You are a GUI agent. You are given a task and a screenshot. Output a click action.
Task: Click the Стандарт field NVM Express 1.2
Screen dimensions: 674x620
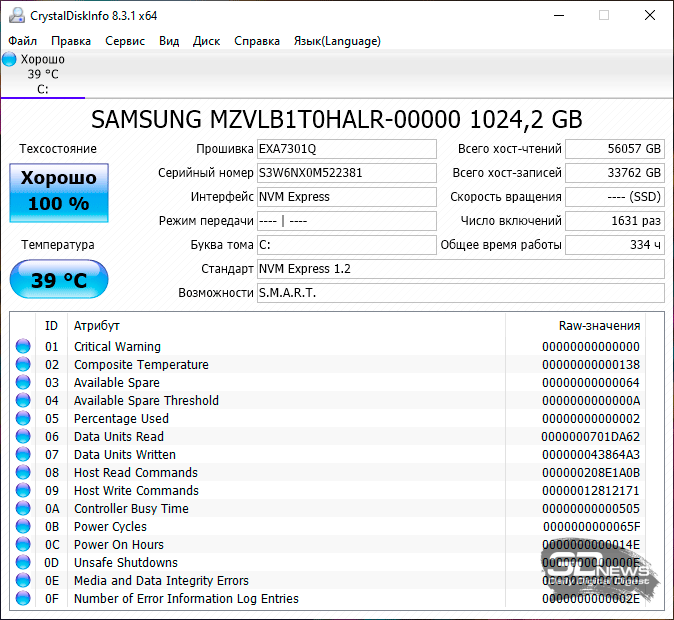(461, 269)
